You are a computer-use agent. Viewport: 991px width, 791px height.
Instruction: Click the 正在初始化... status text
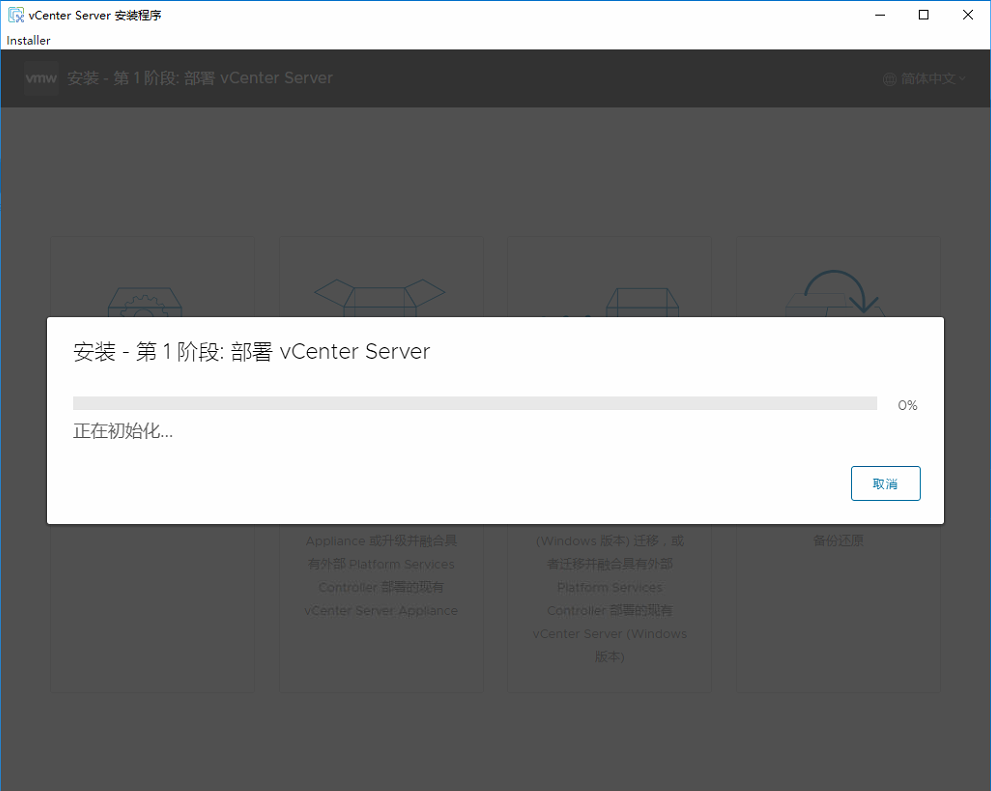tap(123, 431)
